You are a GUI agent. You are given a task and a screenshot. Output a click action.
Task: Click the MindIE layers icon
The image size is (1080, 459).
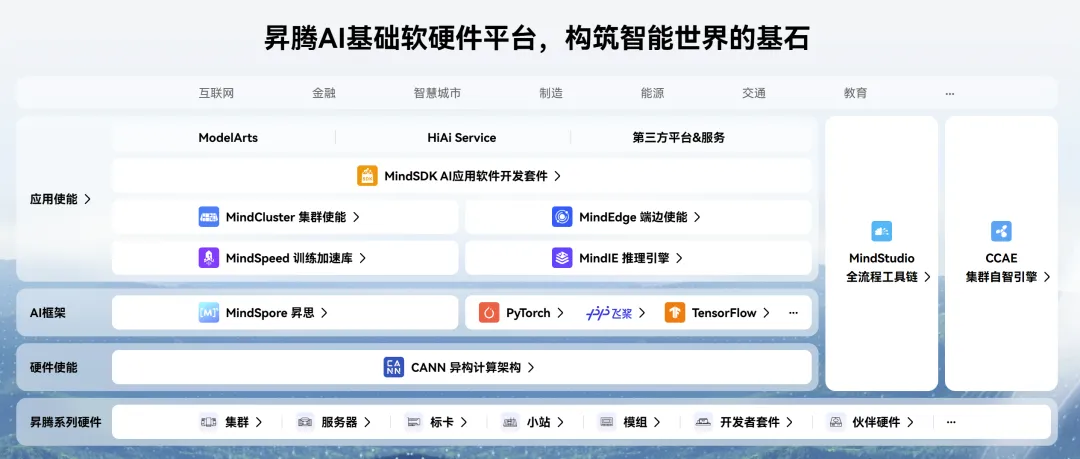pos(562,258)
